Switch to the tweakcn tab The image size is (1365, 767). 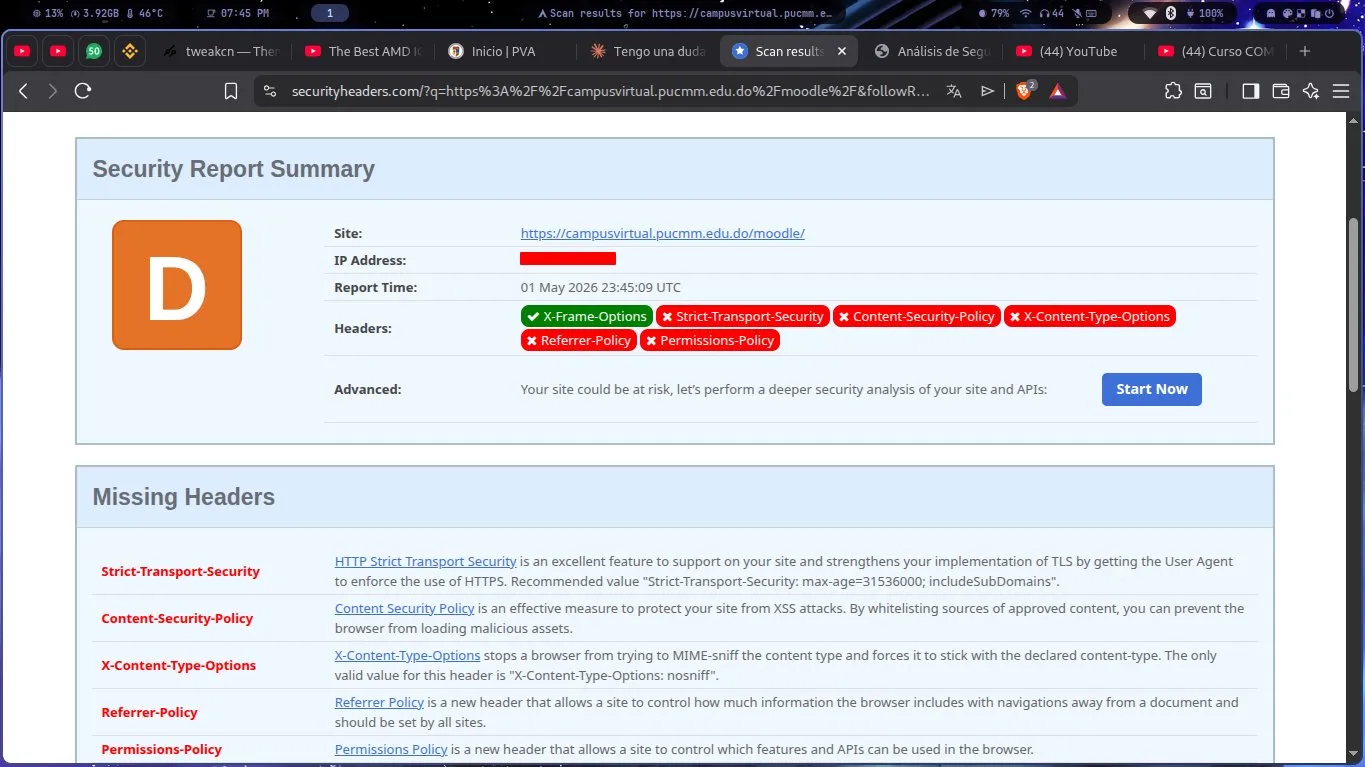[x=221, y=51]
